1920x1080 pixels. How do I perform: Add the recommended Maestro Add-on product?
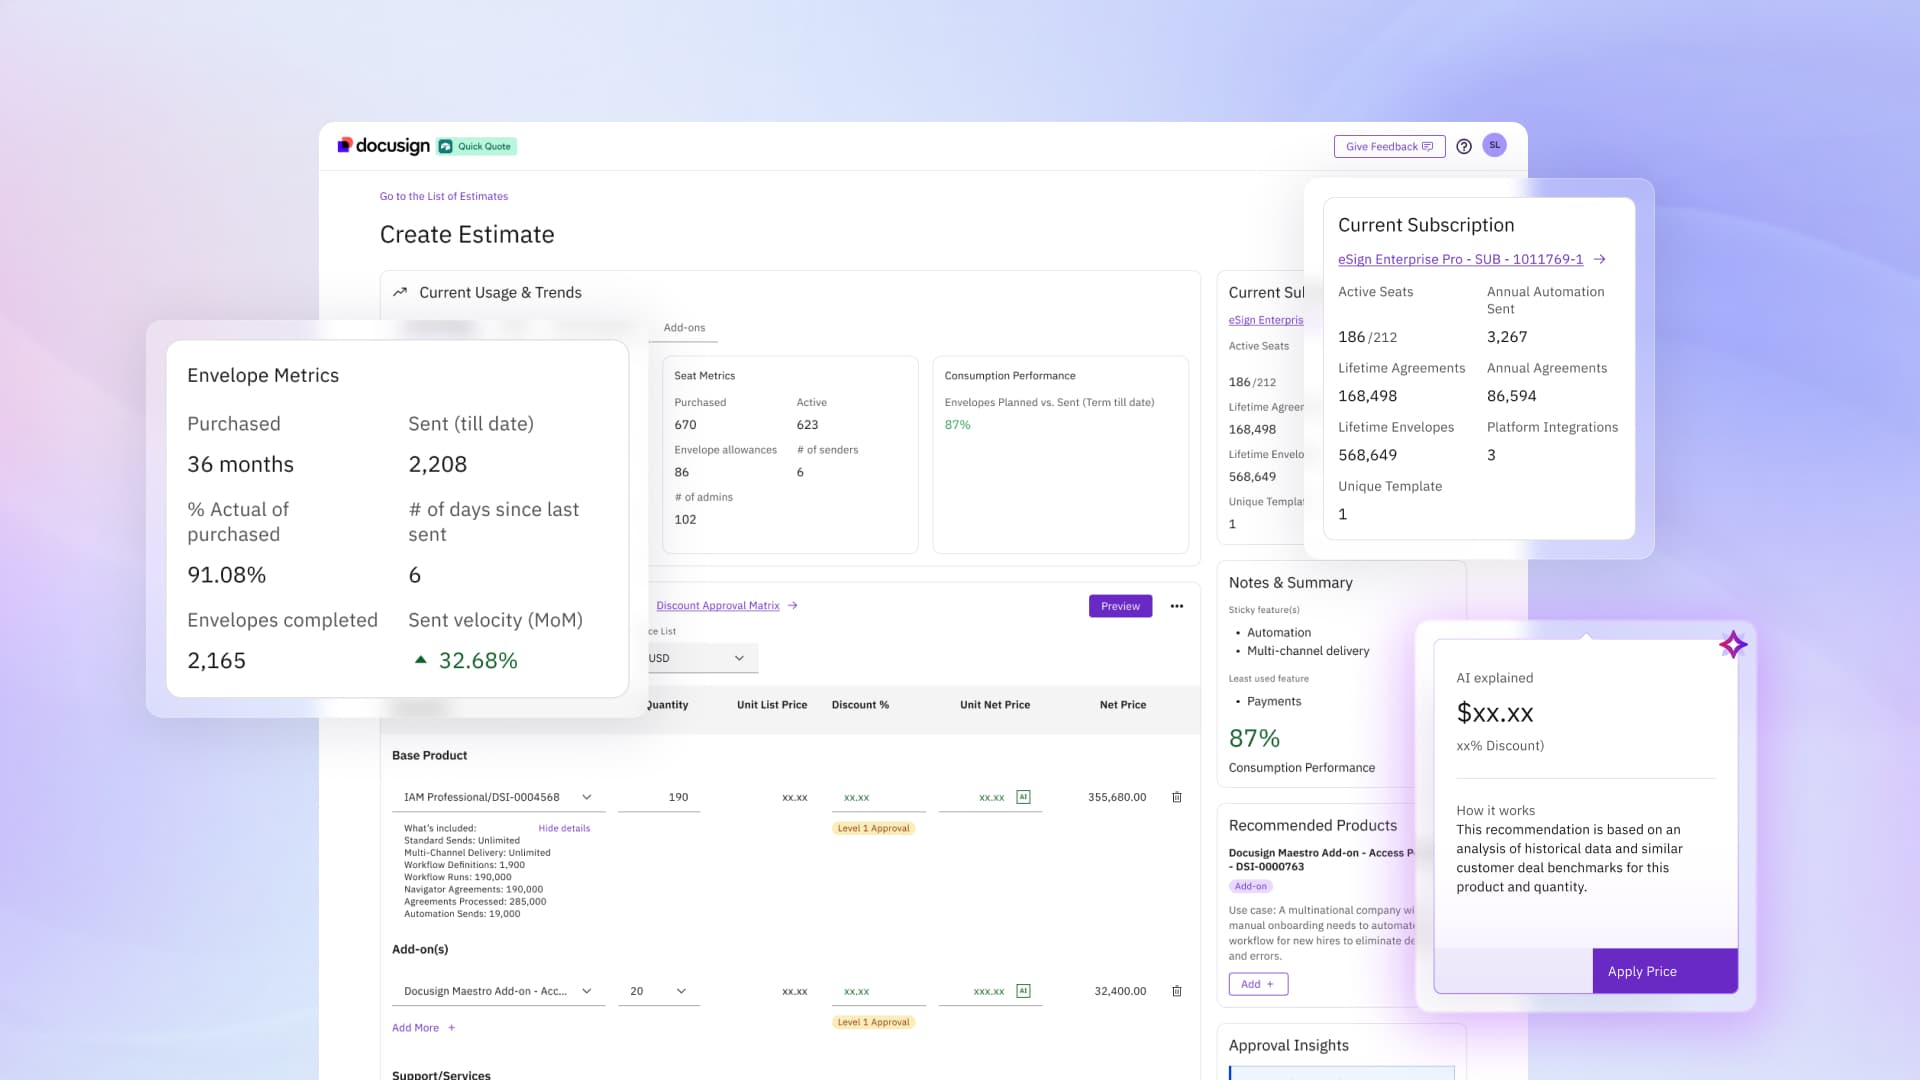pyautogui.click(x=1258, y=984)
